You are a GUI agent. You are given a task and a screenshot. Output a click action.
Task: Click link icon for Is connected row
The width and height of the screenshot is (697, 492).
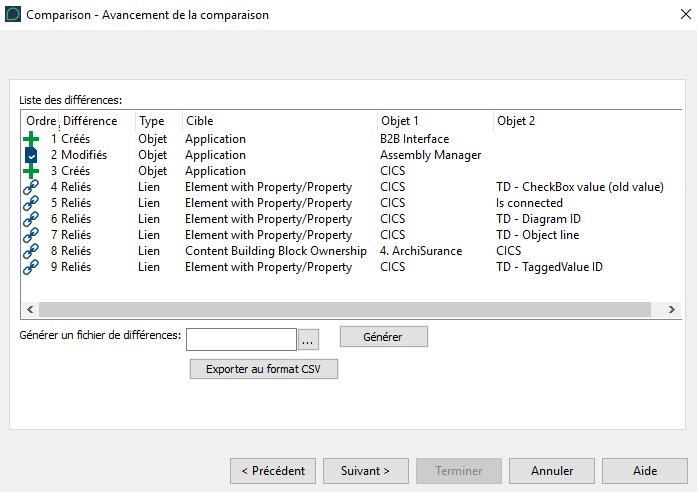coord(31,203)
